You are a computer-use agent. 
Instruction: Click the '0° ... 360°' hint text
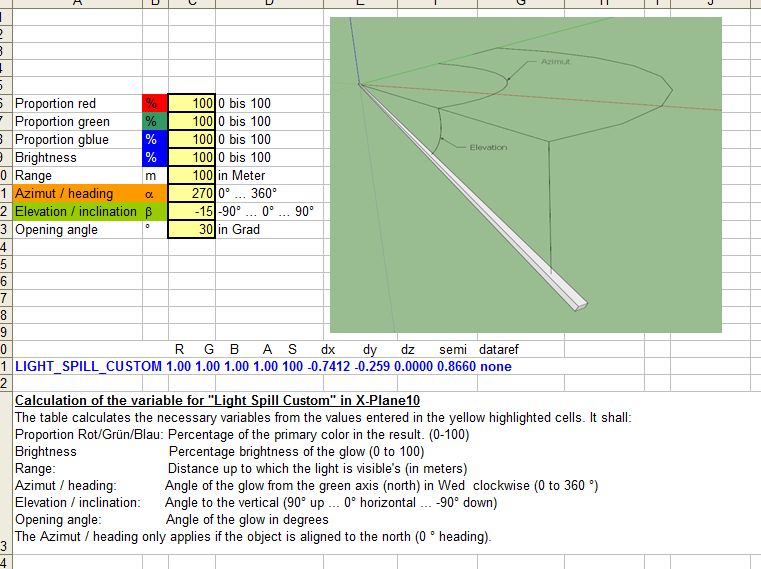coord(247,193)
